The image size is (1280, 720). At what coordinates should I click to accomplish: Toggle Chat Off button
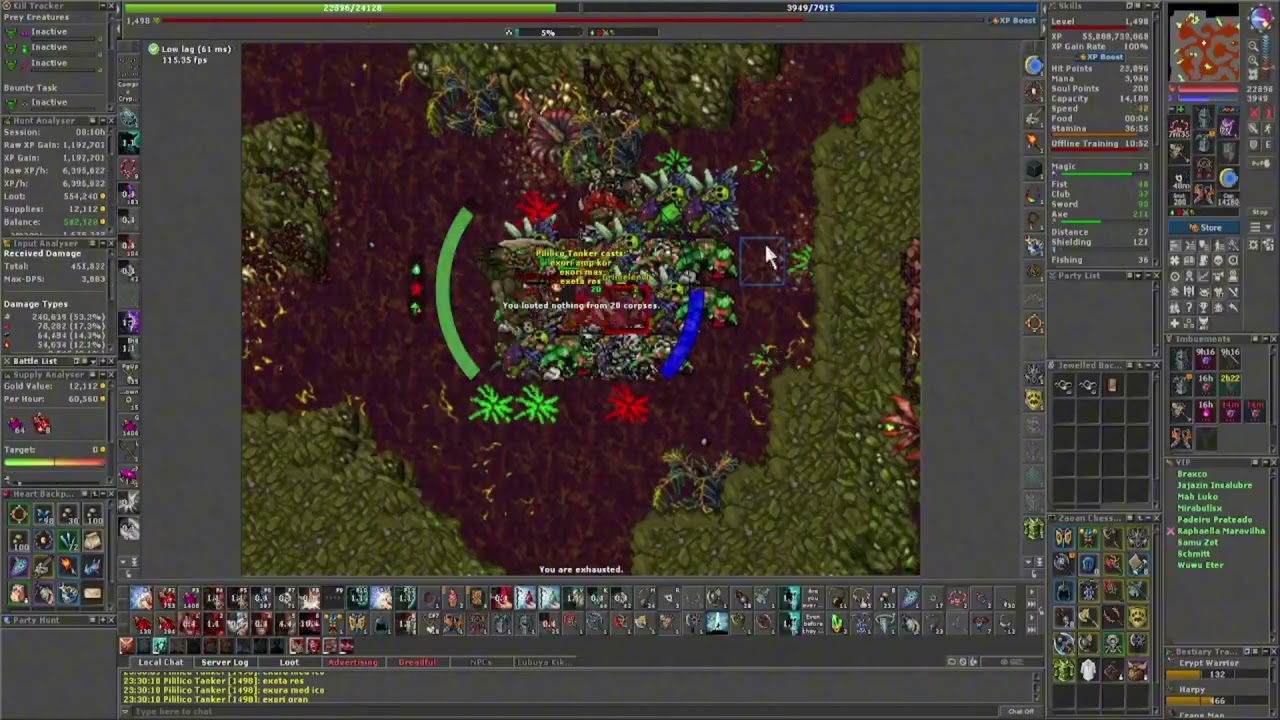coord(1021,711)
